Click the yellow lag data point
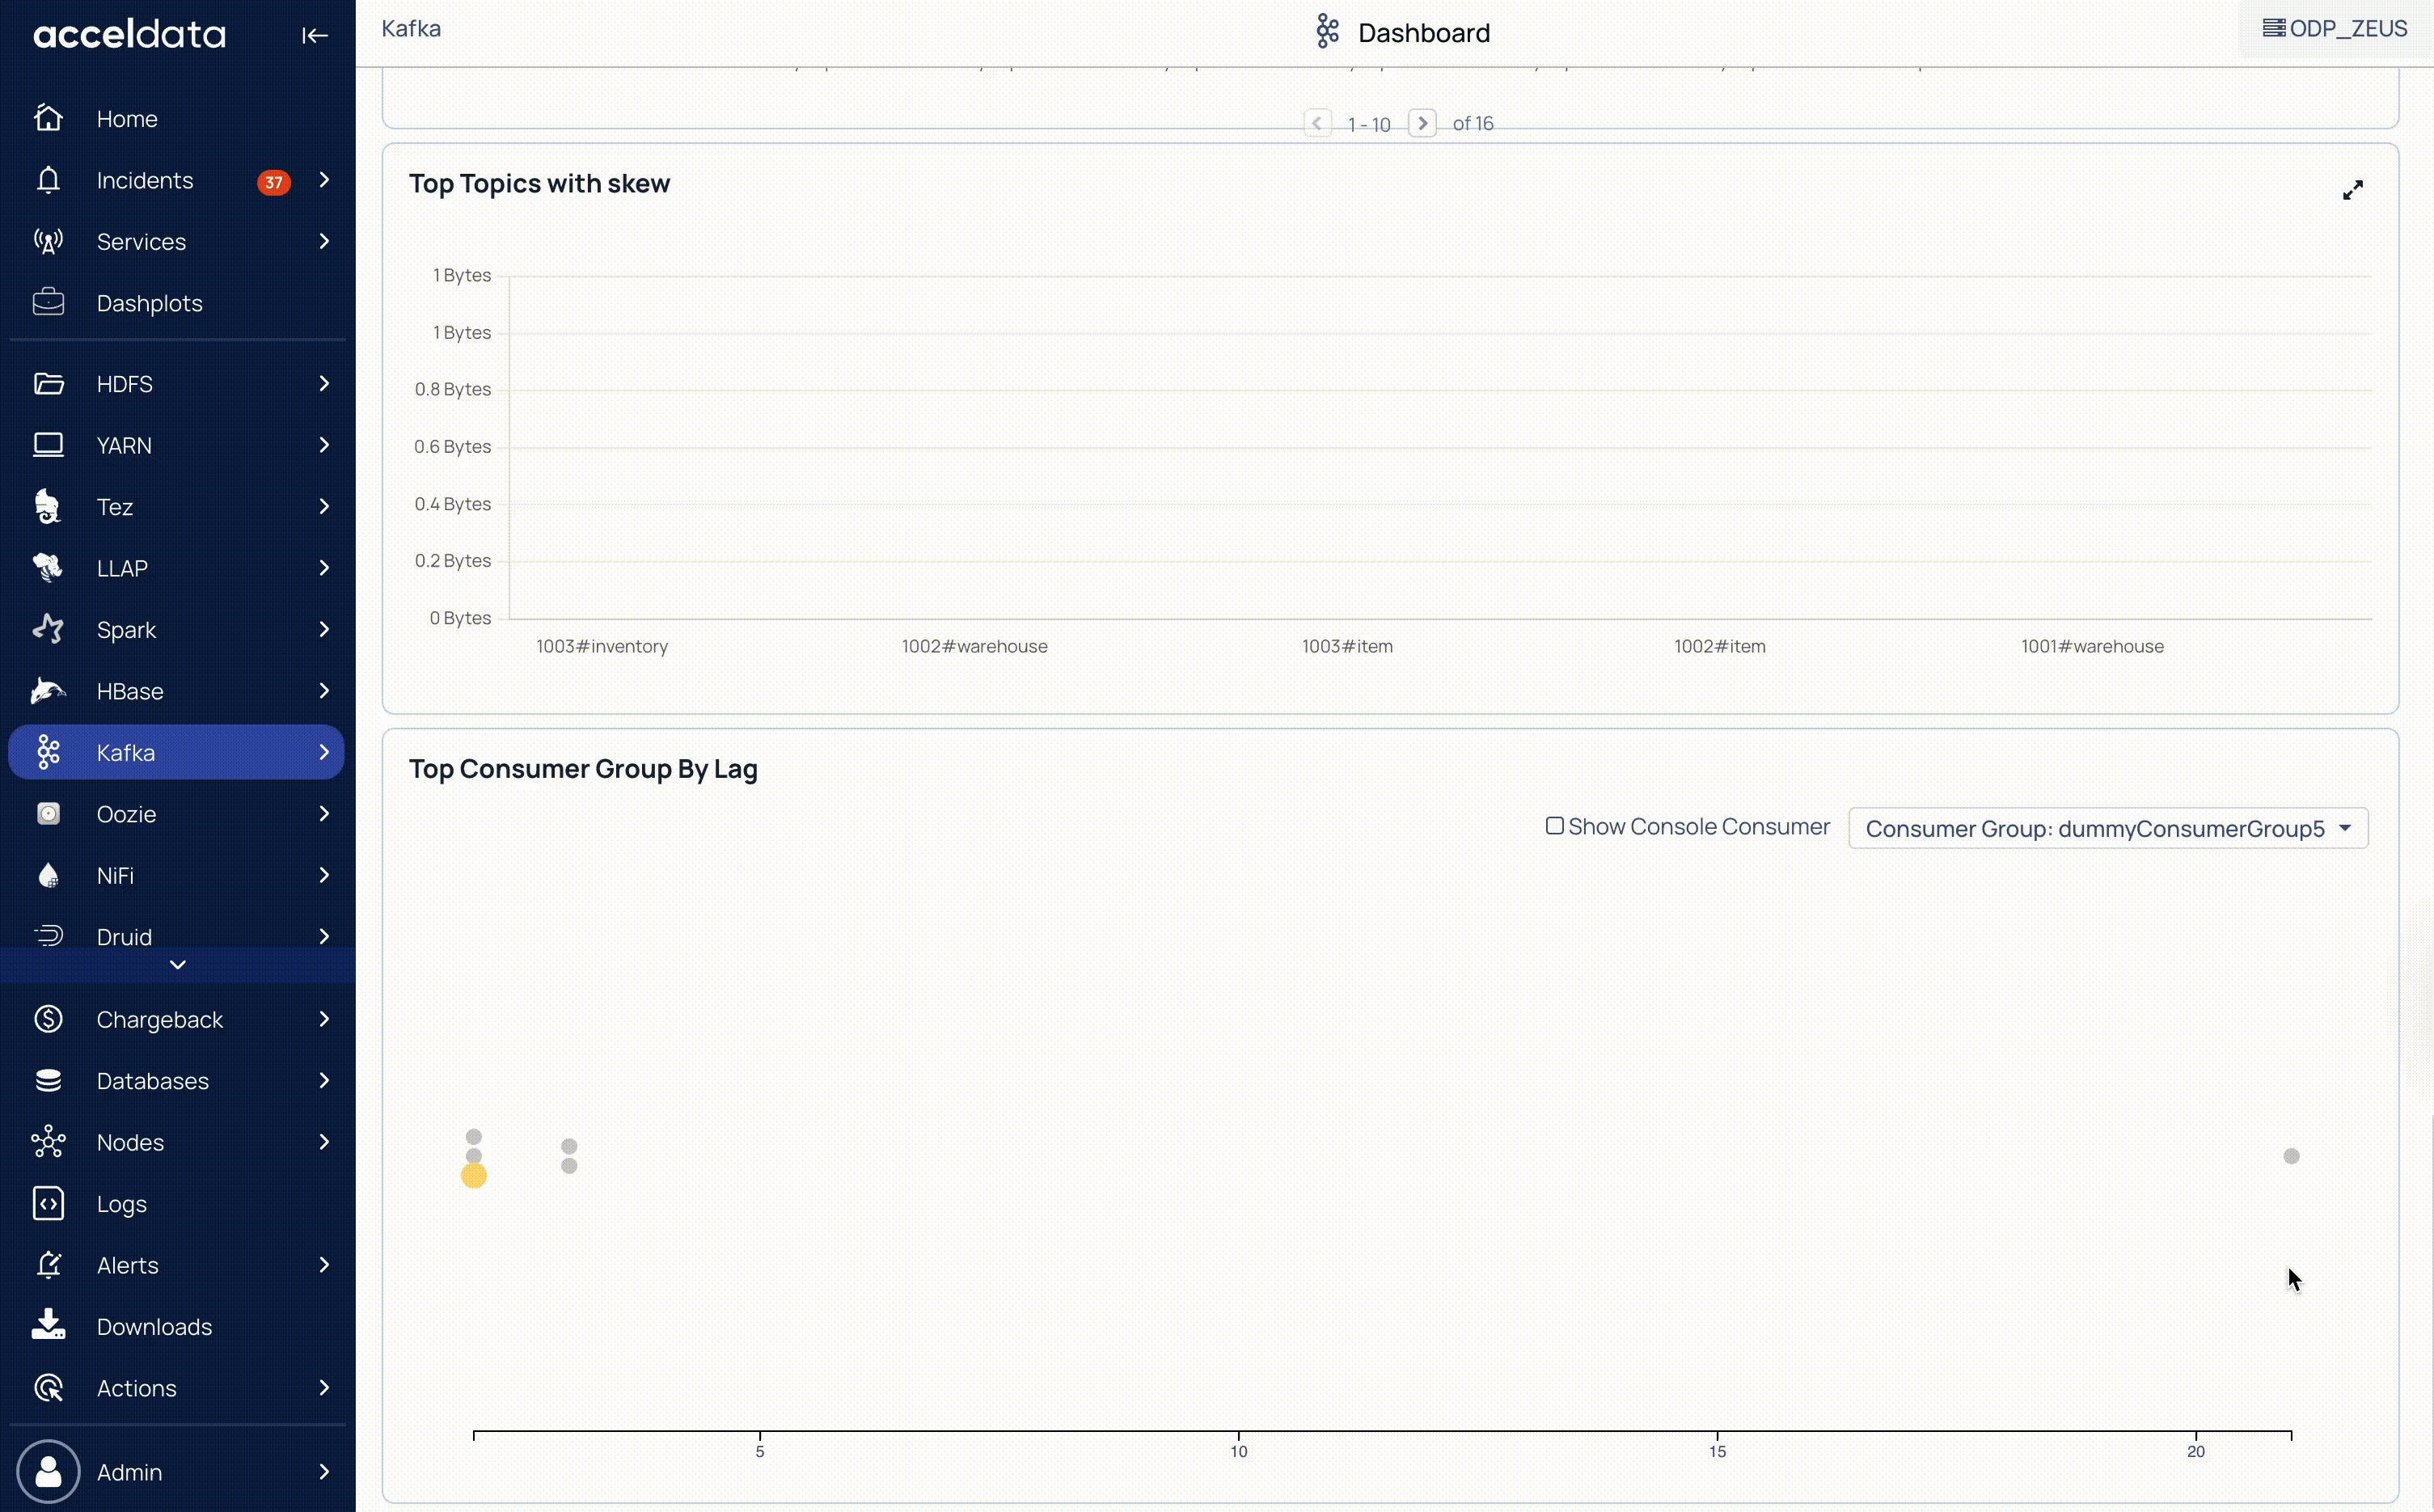Image resolution: width=2434 pixels, height=1512 pixels. (x=474, y=1176)
